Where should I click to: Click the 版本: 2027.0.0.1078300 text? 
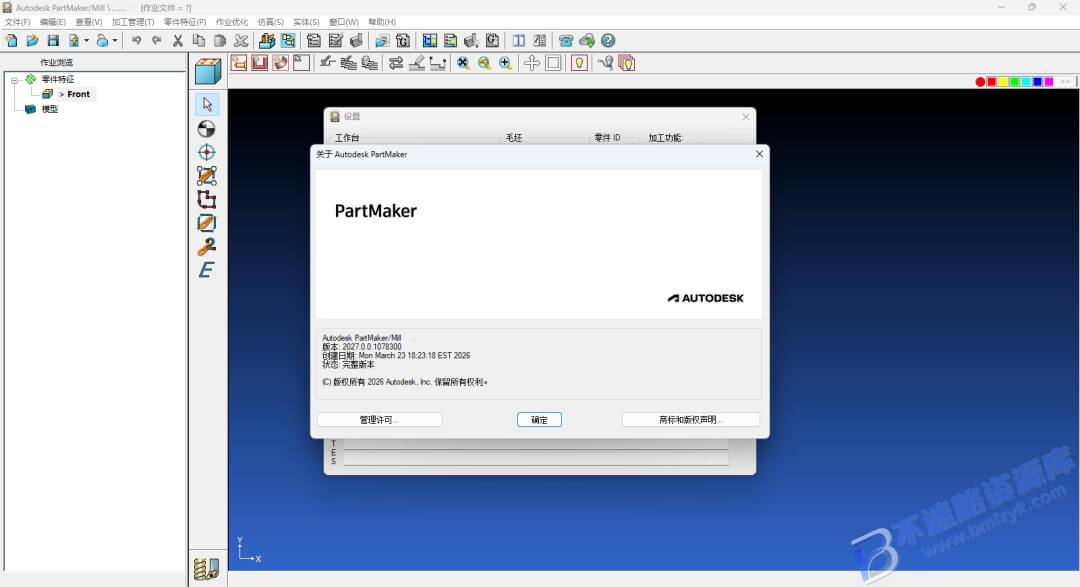(362, 347)
